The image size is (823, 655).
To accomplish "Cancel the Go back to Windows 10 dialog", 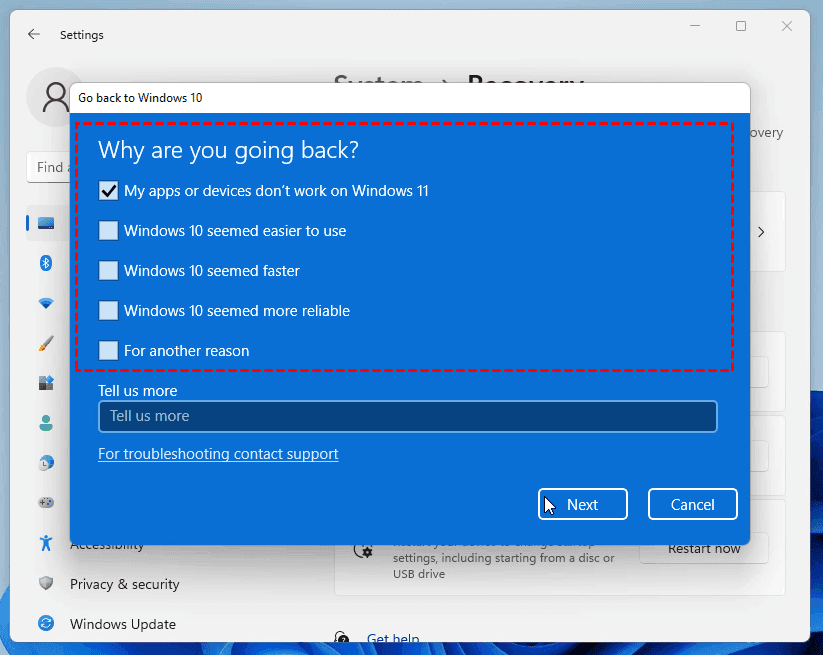I will tap(692, 504).
